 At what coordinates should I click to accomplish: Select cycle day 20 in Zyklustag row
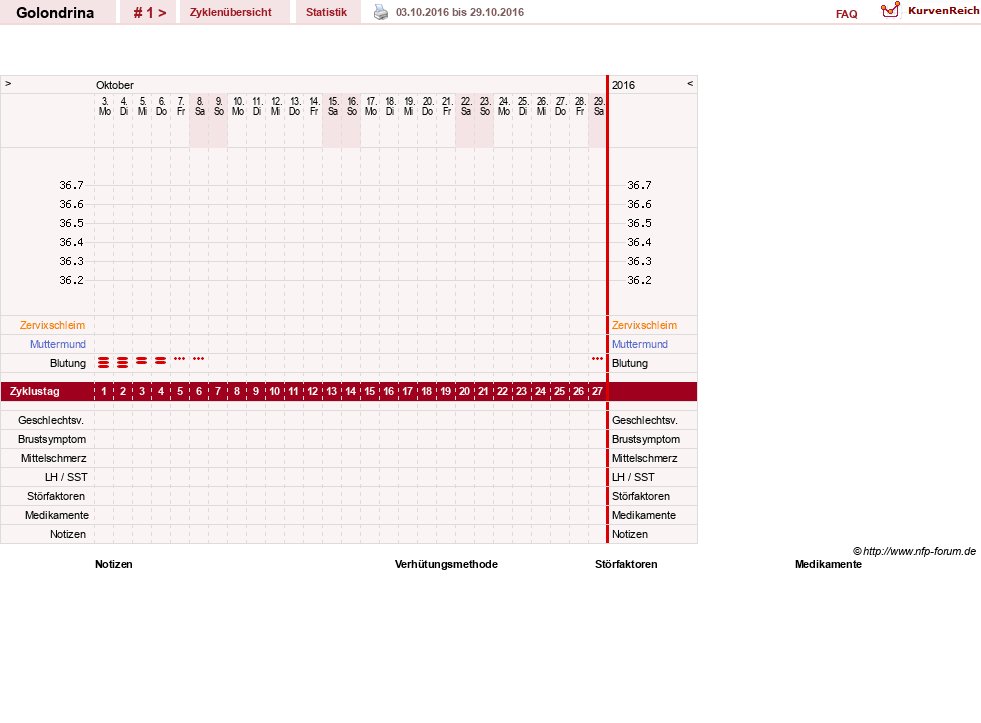click(x=464, y=392)
